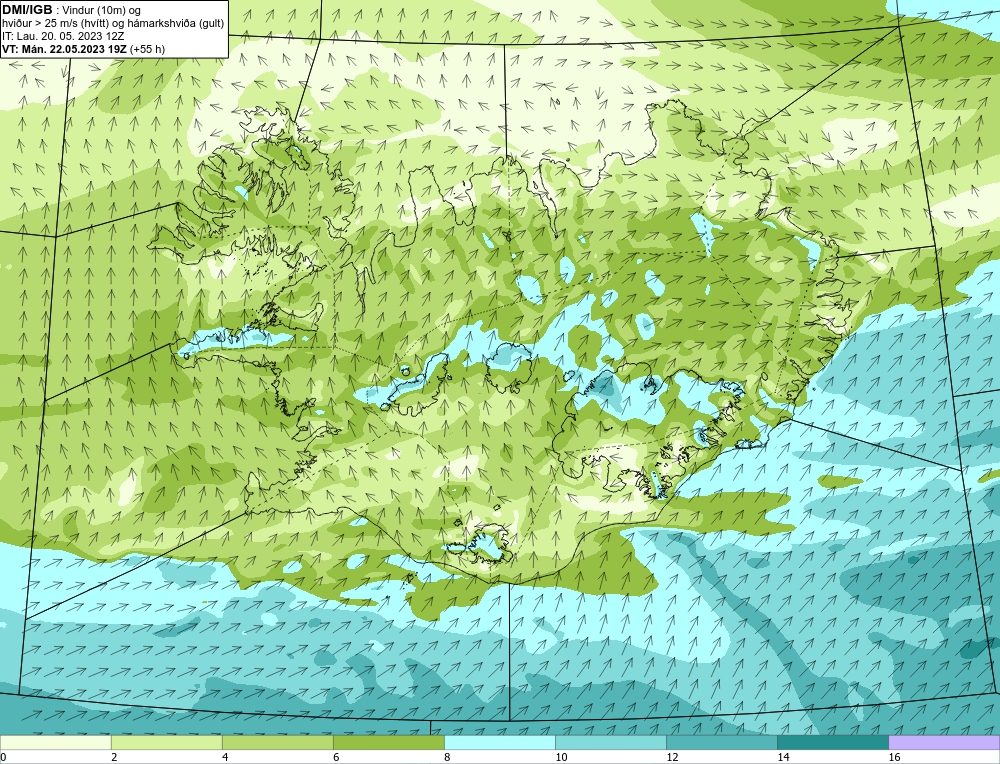Click the 8–10 m/s light cyan legend swatch
1000x764 pixels.
(500, 743)
